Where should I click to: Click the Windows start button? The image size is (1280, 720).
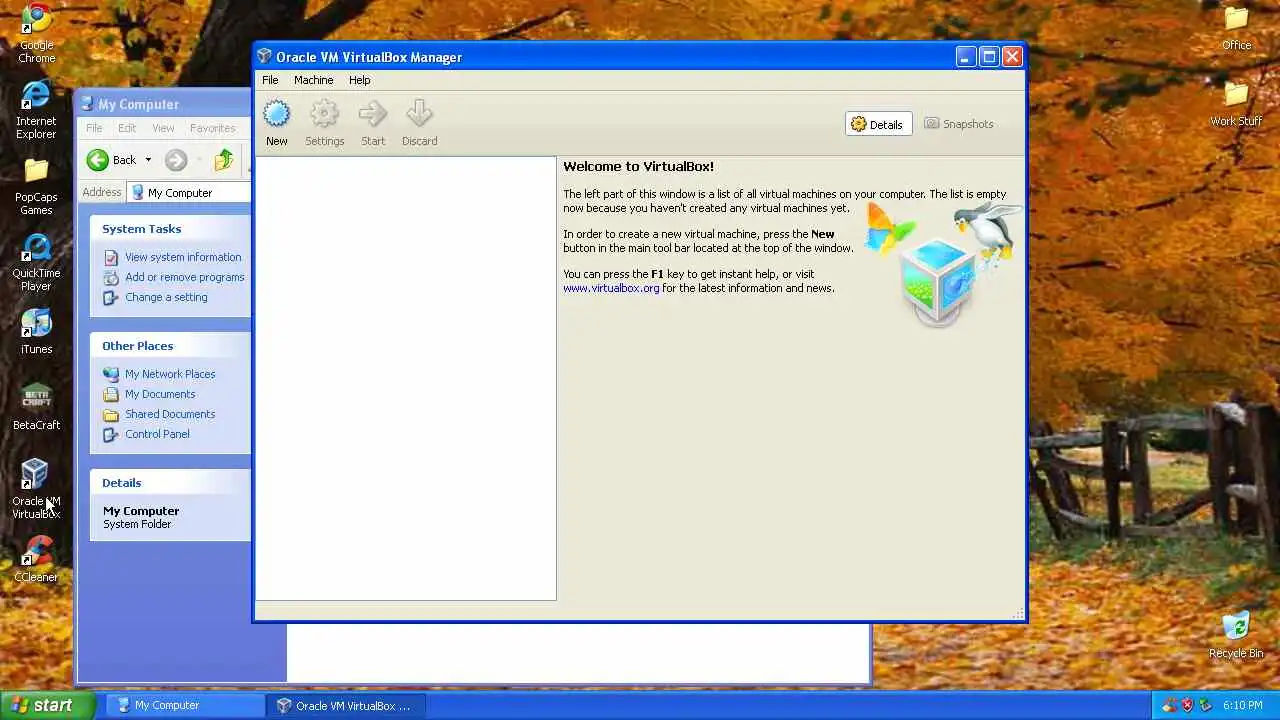[47, 705]
